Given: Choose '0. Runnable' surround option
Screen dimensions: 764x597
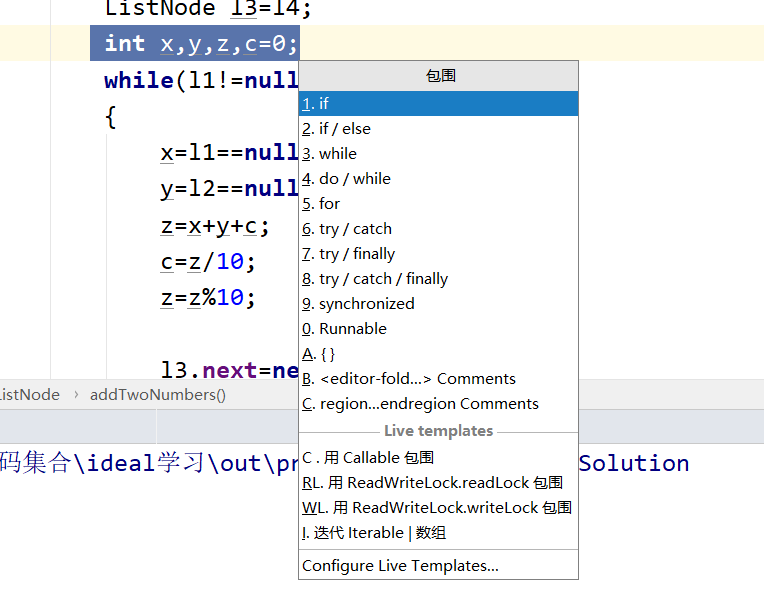Looking at the screenshot, I should (x=438, y=328).
